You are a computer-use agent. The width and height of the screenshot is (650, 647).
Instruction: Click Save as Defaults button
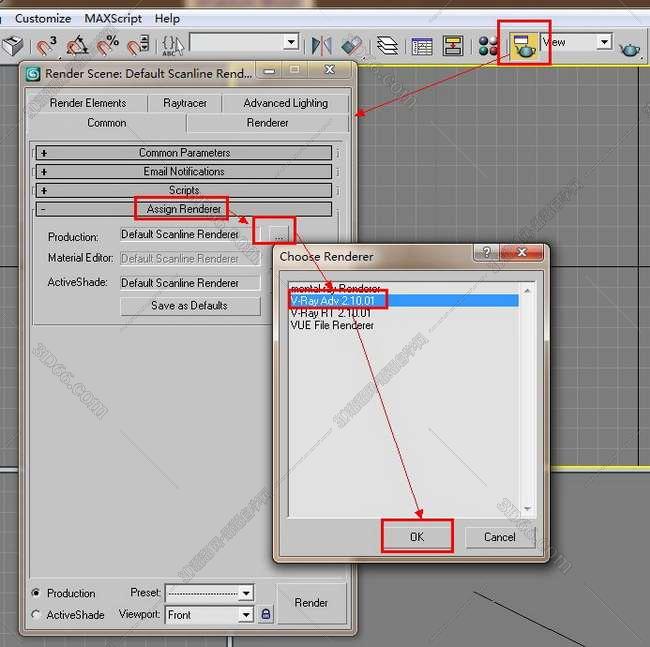point(190,306)
